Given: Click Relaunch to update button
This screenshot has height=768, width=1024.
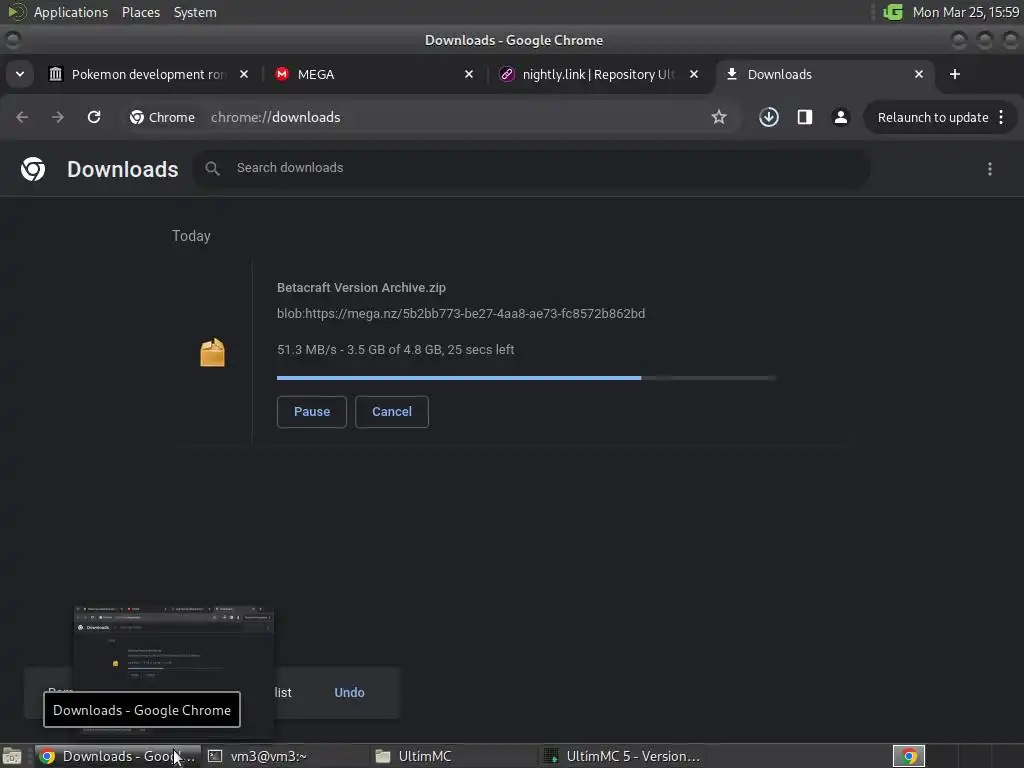Looking at the screenshot, I should point(932,118).
